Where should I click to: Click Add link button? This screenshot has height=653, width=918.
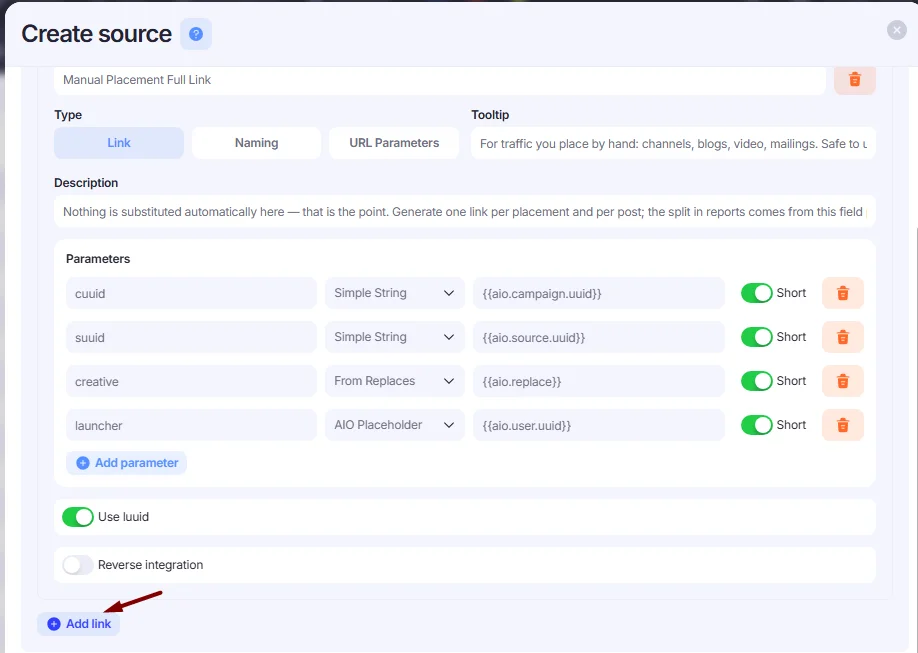(x=78, y=624)
